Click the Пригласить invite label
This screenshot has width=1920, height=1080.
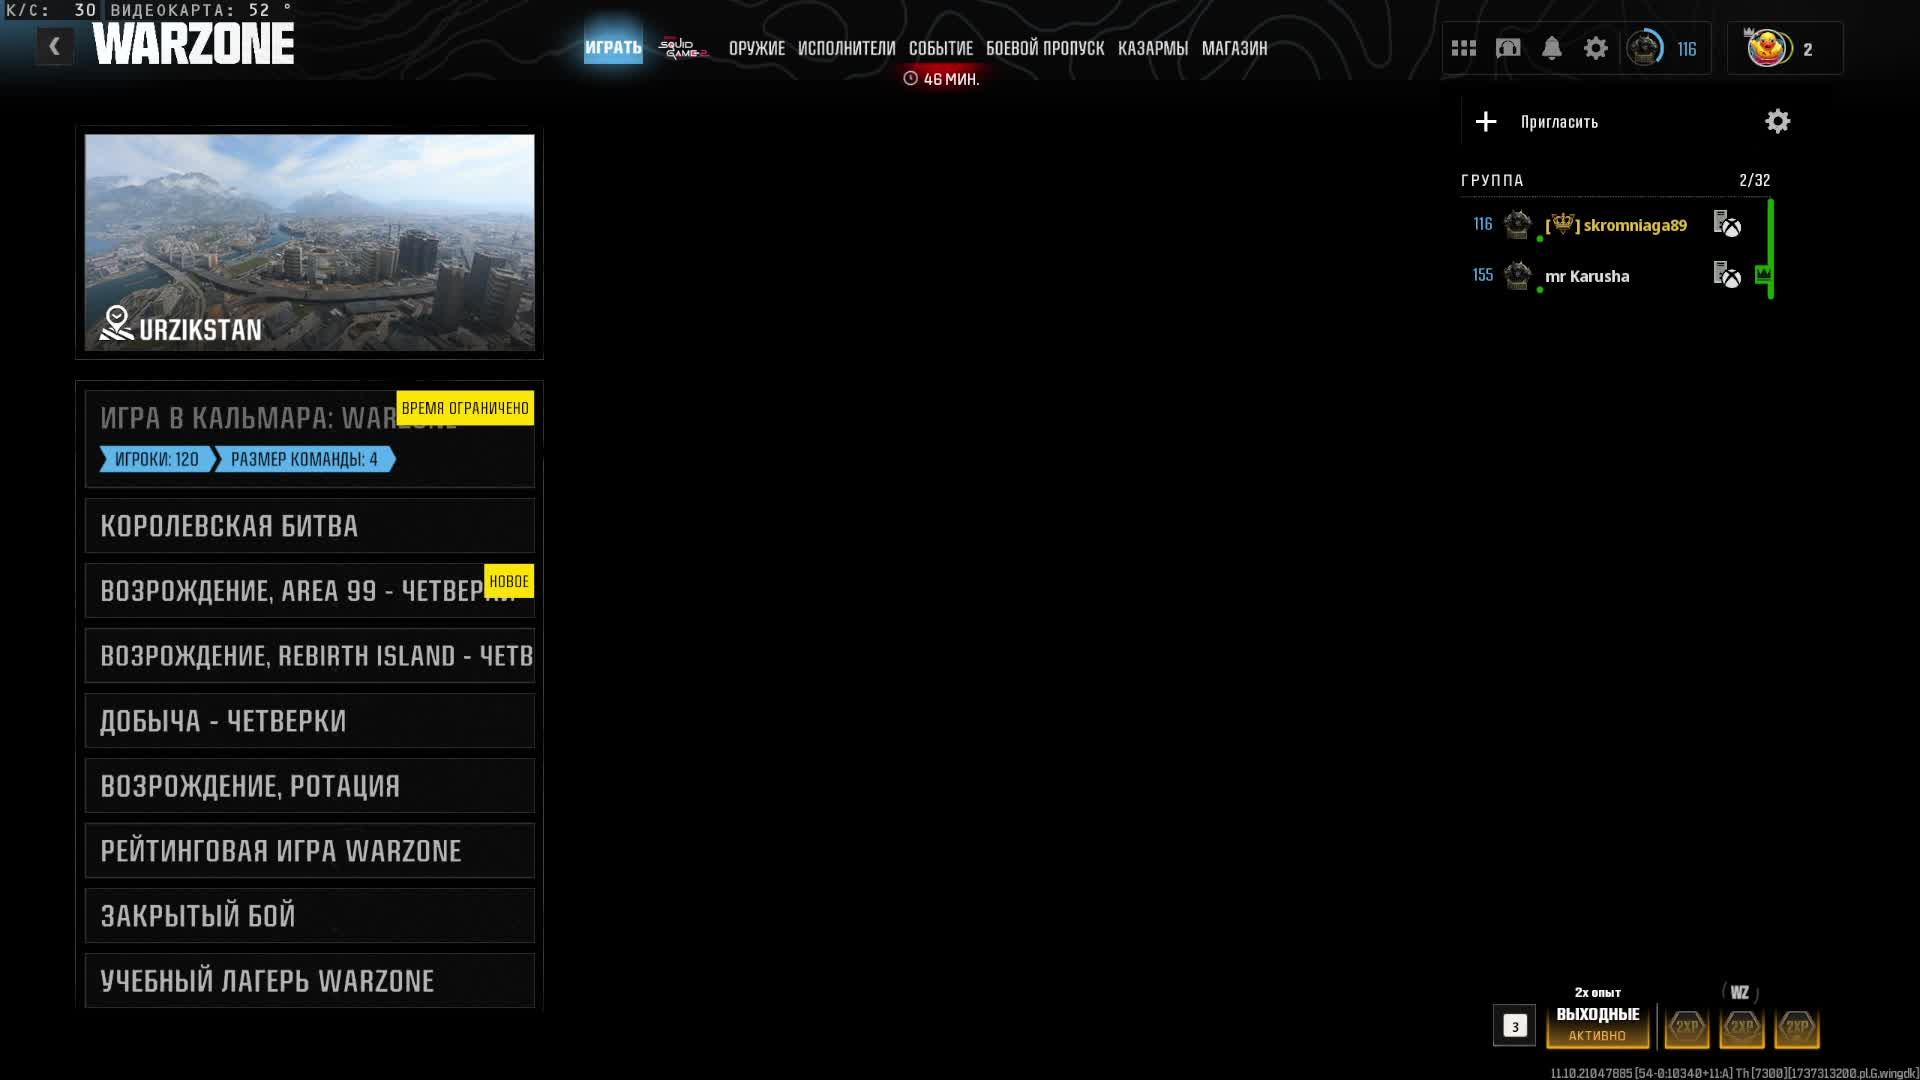pos(1559,122)
